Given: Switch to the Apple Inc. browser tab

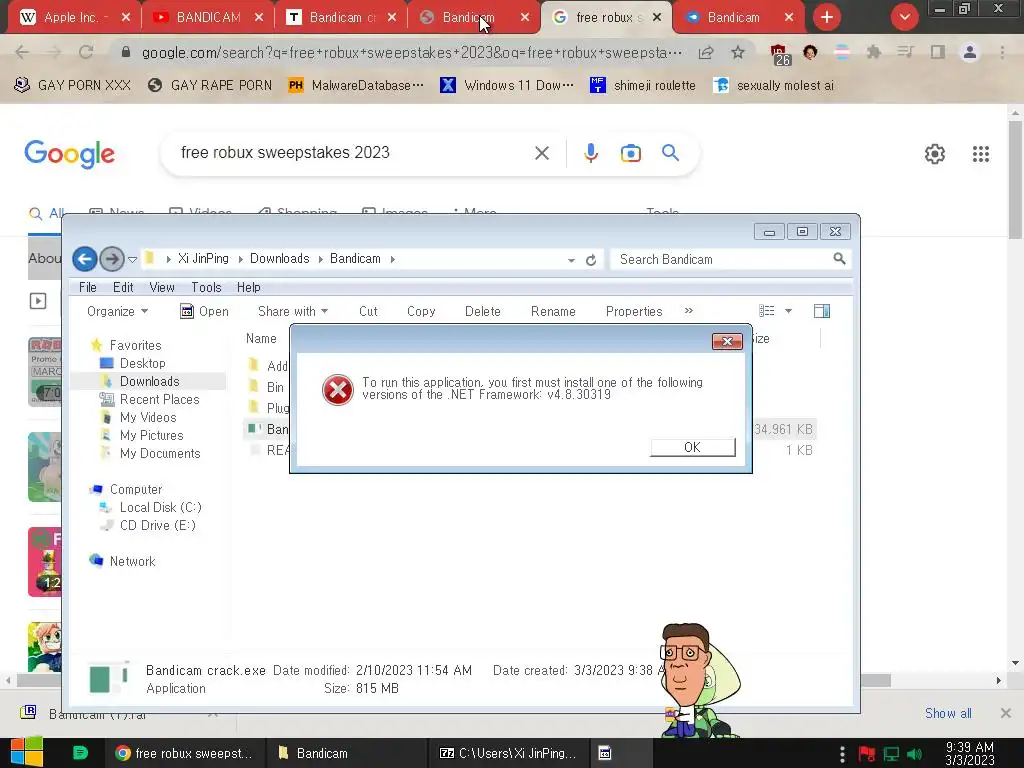Looking at the screenshot, I should click(74, 18).
